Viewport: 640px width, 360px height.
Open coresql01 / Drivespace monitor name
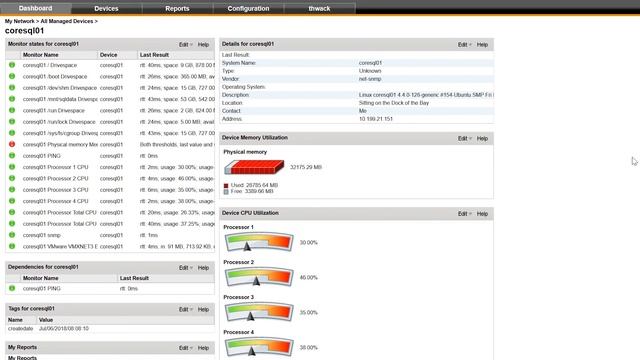pos(50,65)
